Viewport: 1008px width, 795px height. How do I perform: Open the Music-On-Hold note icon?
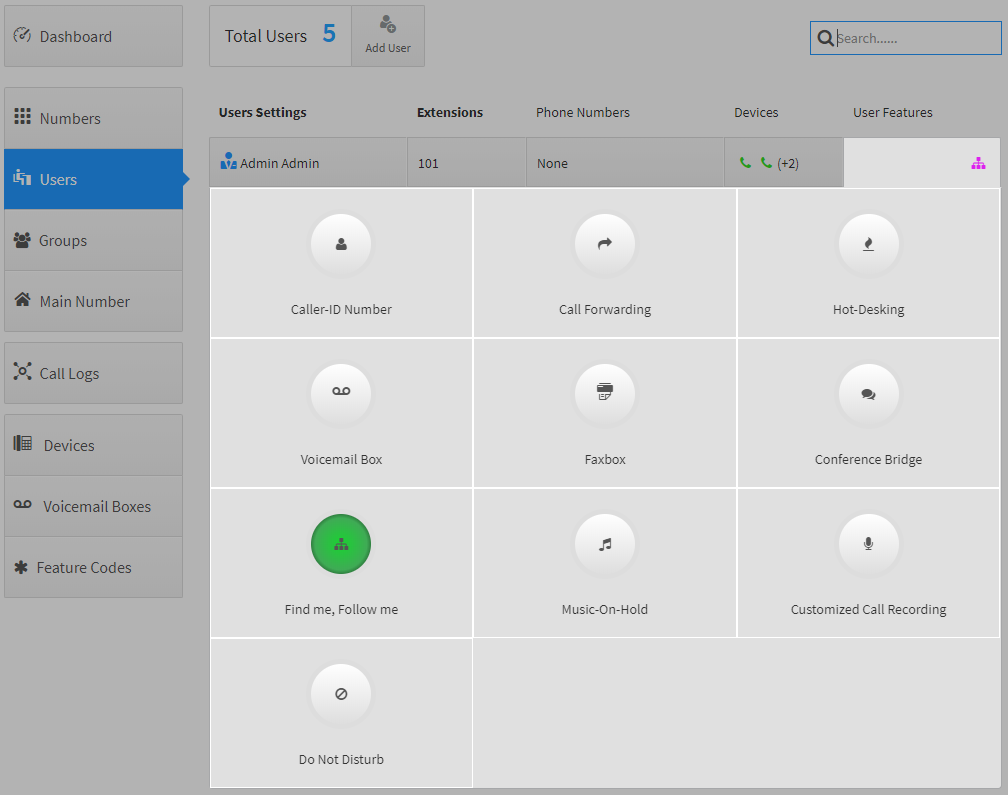[x=605, y=544]
